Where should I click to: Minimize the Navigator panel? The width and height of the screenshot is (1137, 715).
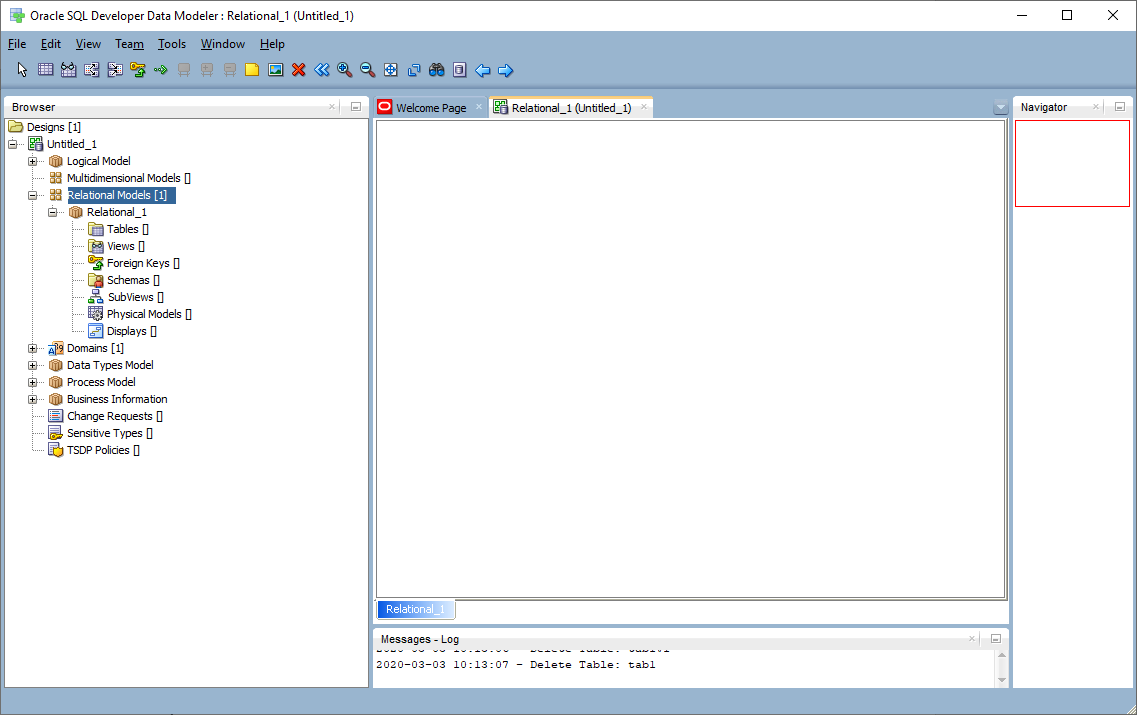tap(1120, 107)
